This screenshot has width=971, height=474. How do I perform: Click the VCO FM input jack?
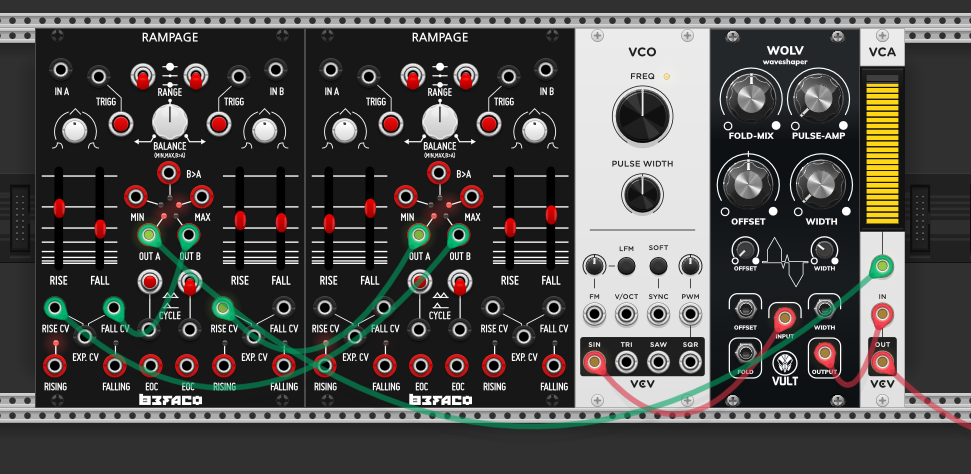594,315
